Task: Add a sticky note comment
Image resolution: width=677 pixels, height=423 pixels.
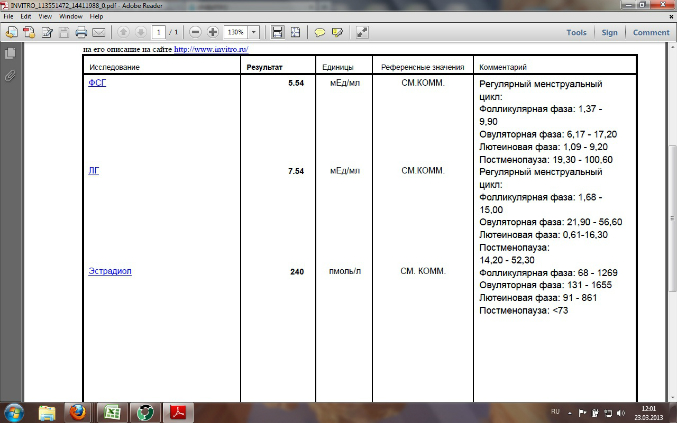Action: [320, 32]
